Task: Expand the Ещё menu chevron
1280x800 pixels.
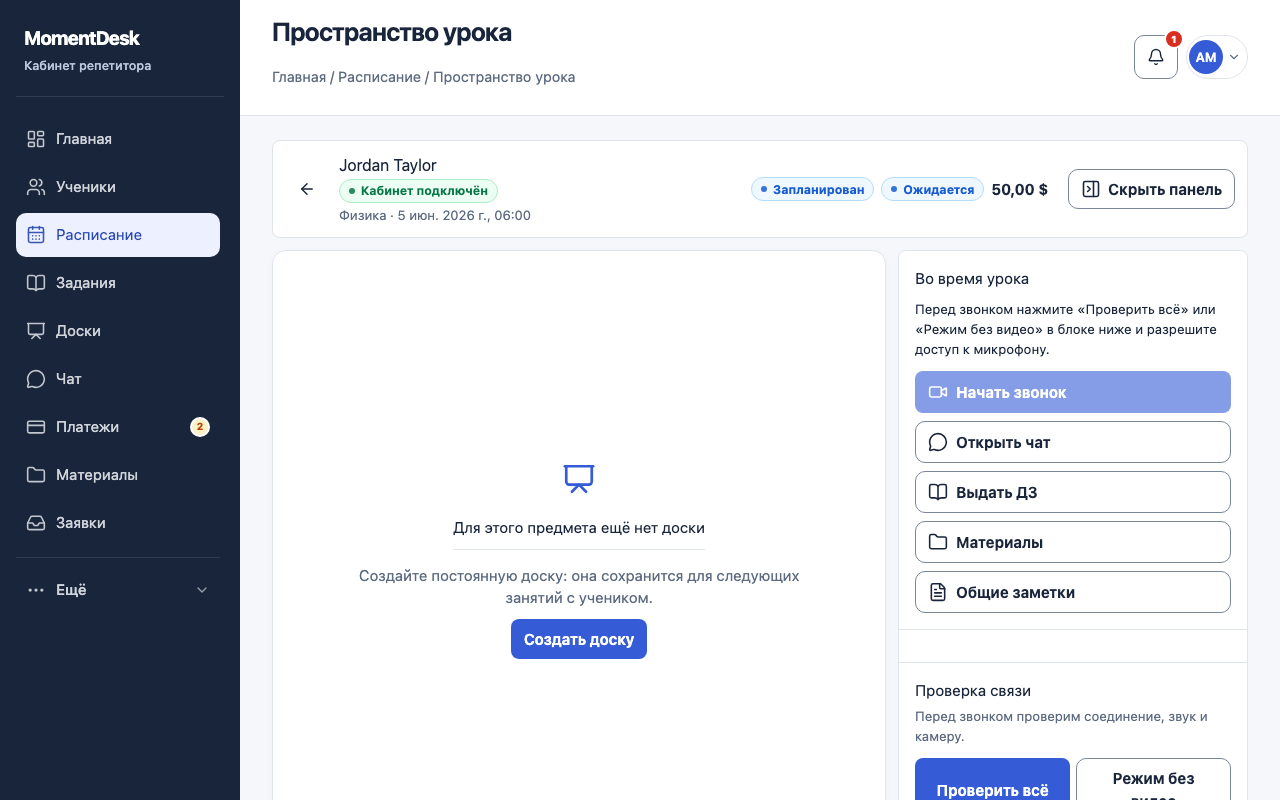Action: coord(202,590)
